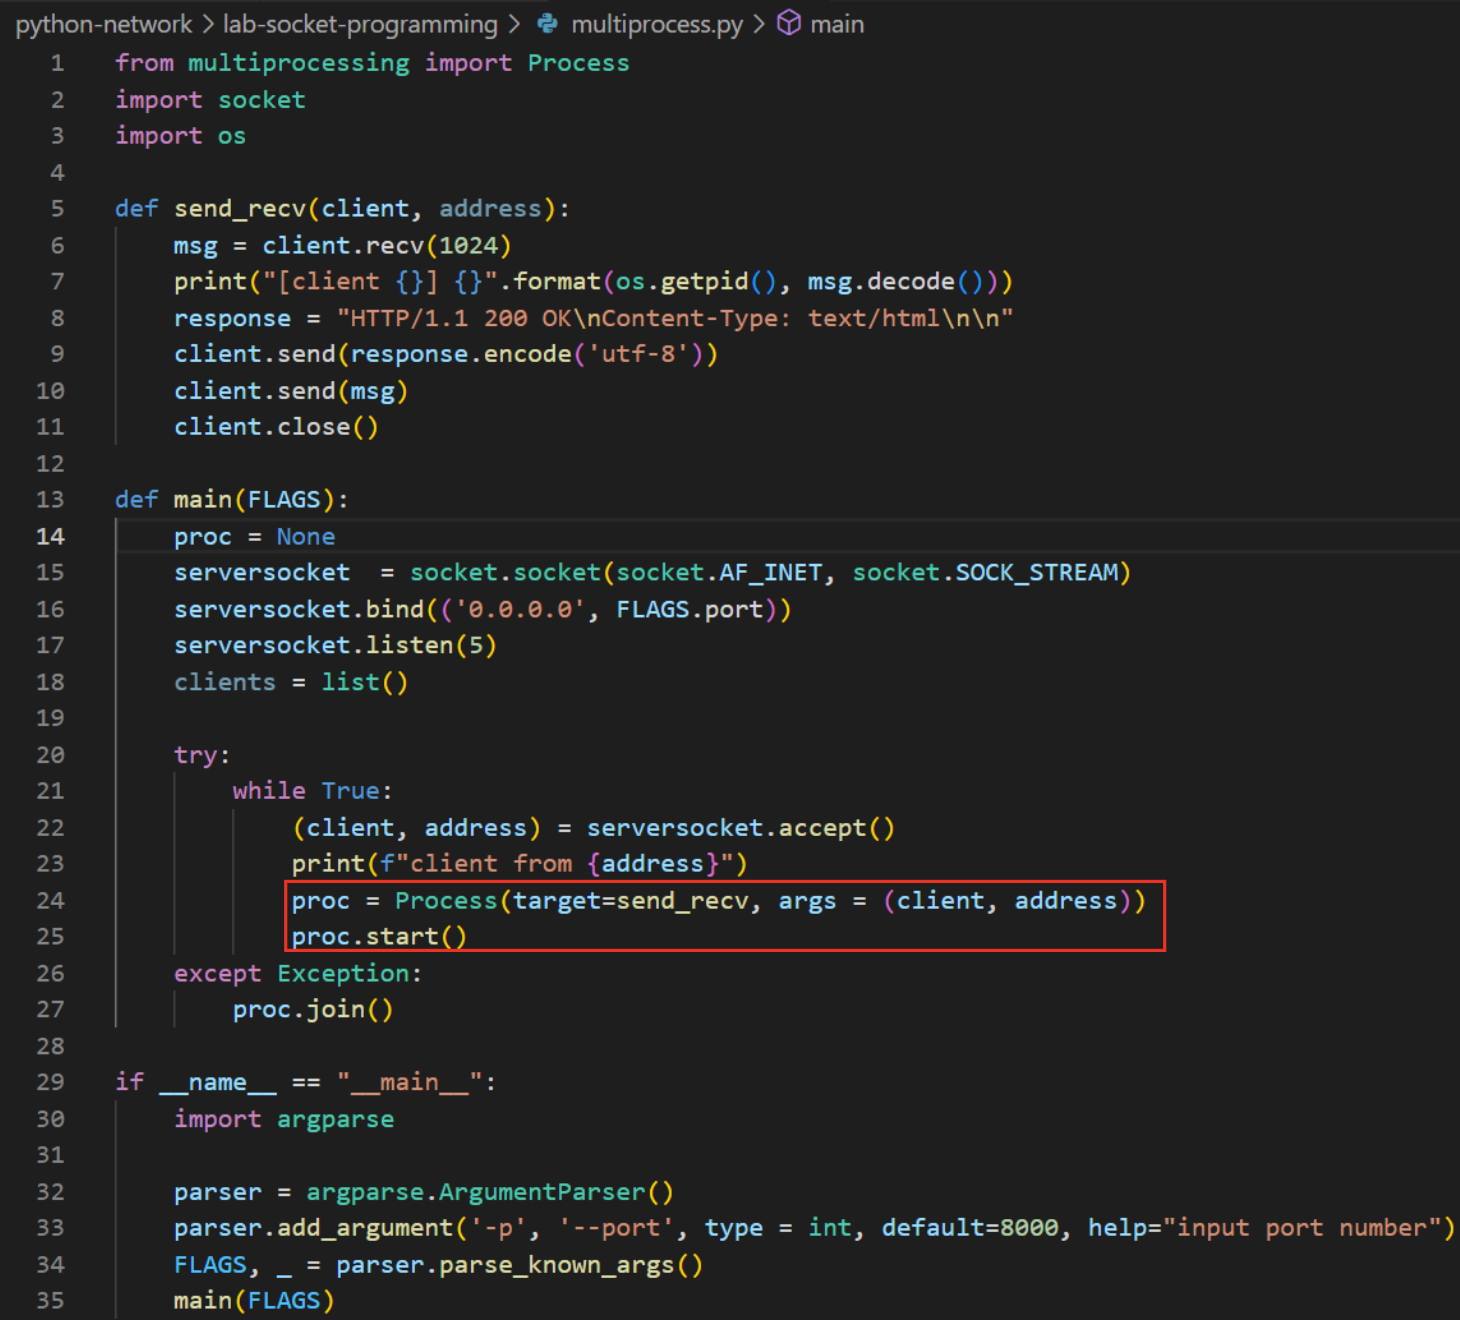Click line number 1 in gutter

click(57, 63)
